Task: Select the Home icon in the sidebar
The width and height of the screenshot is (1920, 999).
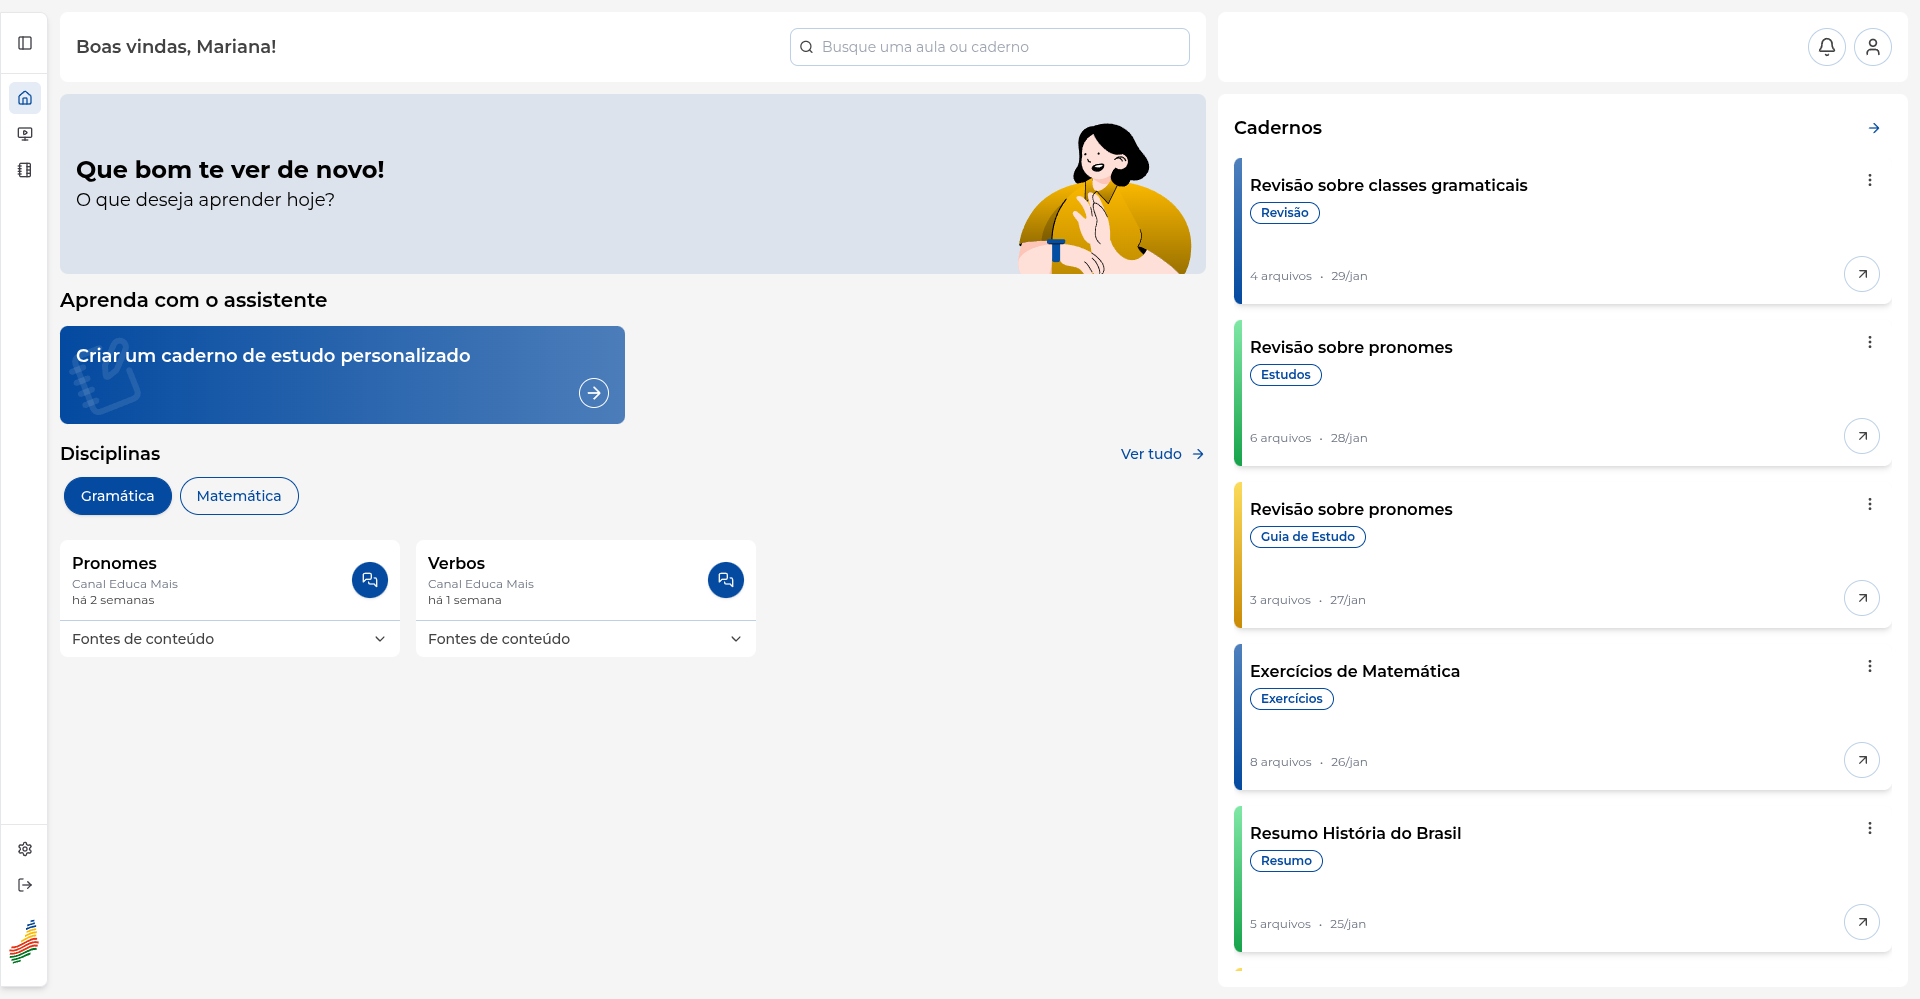Action: 25,97
